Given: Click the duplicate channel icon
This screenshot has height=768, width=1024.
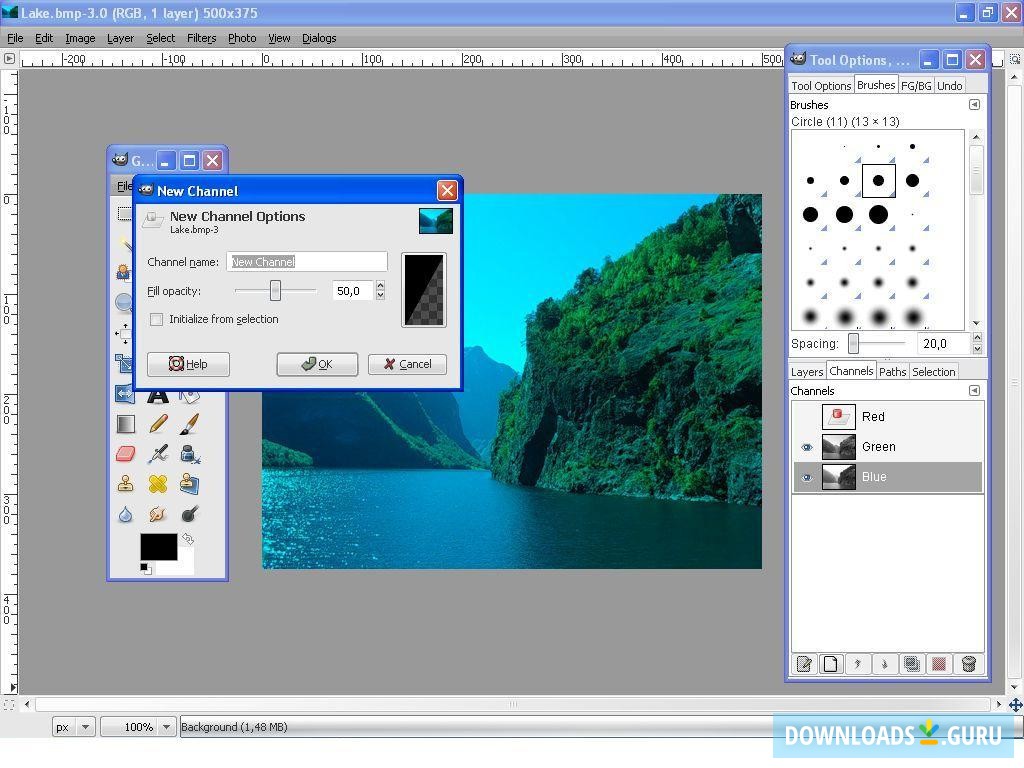Looking at the screenshot, I should tap(911, 664).
